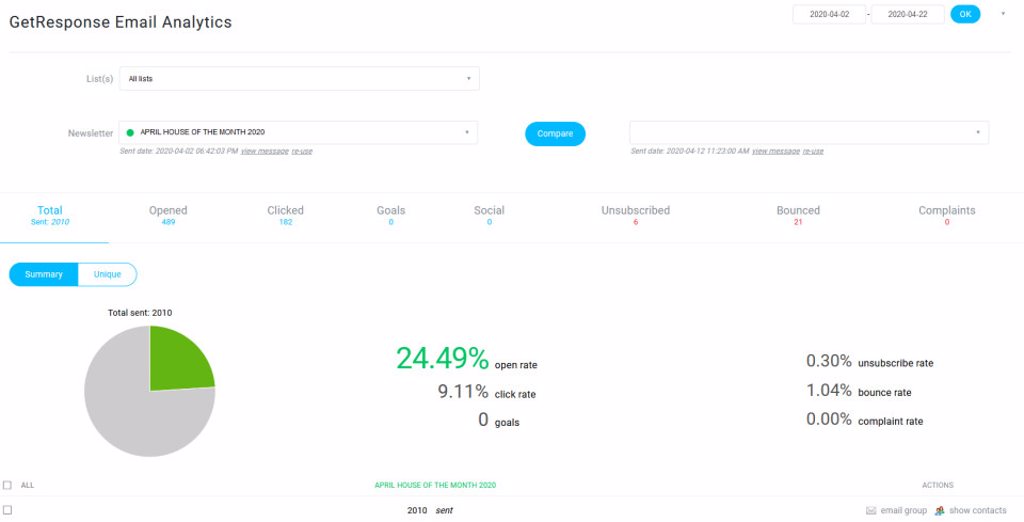
Task: Open the APRIL HOUSE OF THE MONTH newsletter dropdown
Action: coord(298,133)
